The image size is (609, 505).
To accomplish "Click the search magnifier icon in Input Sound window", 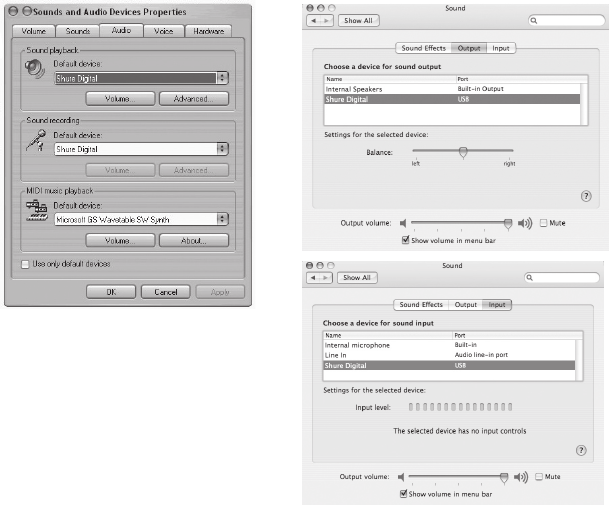I will 529,277.
